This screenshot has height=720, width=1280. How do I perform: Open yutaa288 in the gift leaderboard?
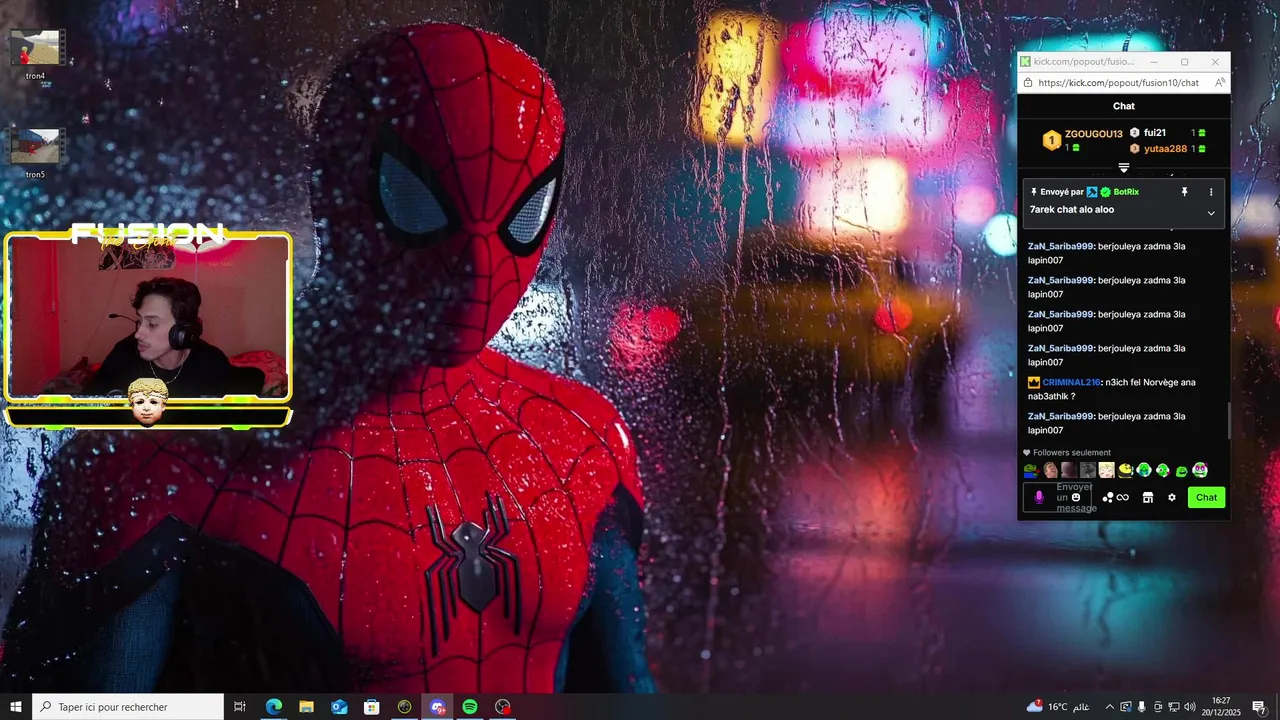pyautogui.click(x=1165, y=149)
